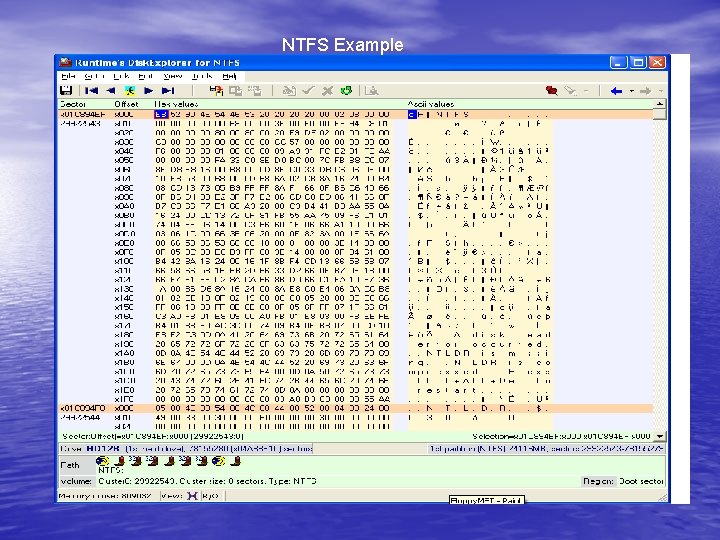Click the hex view scrollbar up arrow

660,104
